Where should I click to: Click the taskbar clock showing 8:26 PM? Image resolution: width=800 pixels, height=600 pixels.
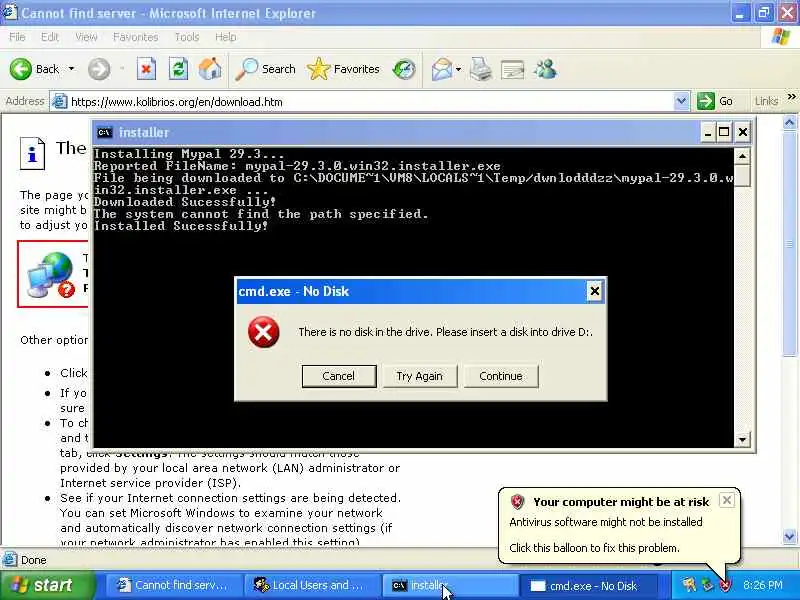point(763,585)
